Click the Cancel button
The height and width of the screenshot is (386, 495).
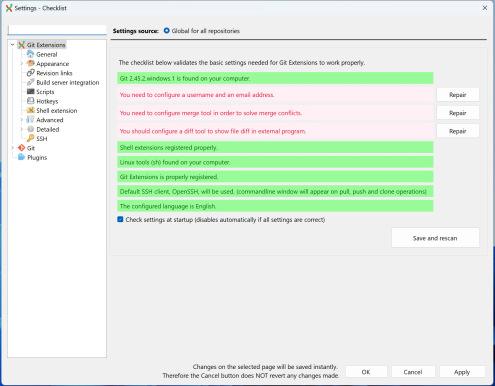click(x=413, y=372)
